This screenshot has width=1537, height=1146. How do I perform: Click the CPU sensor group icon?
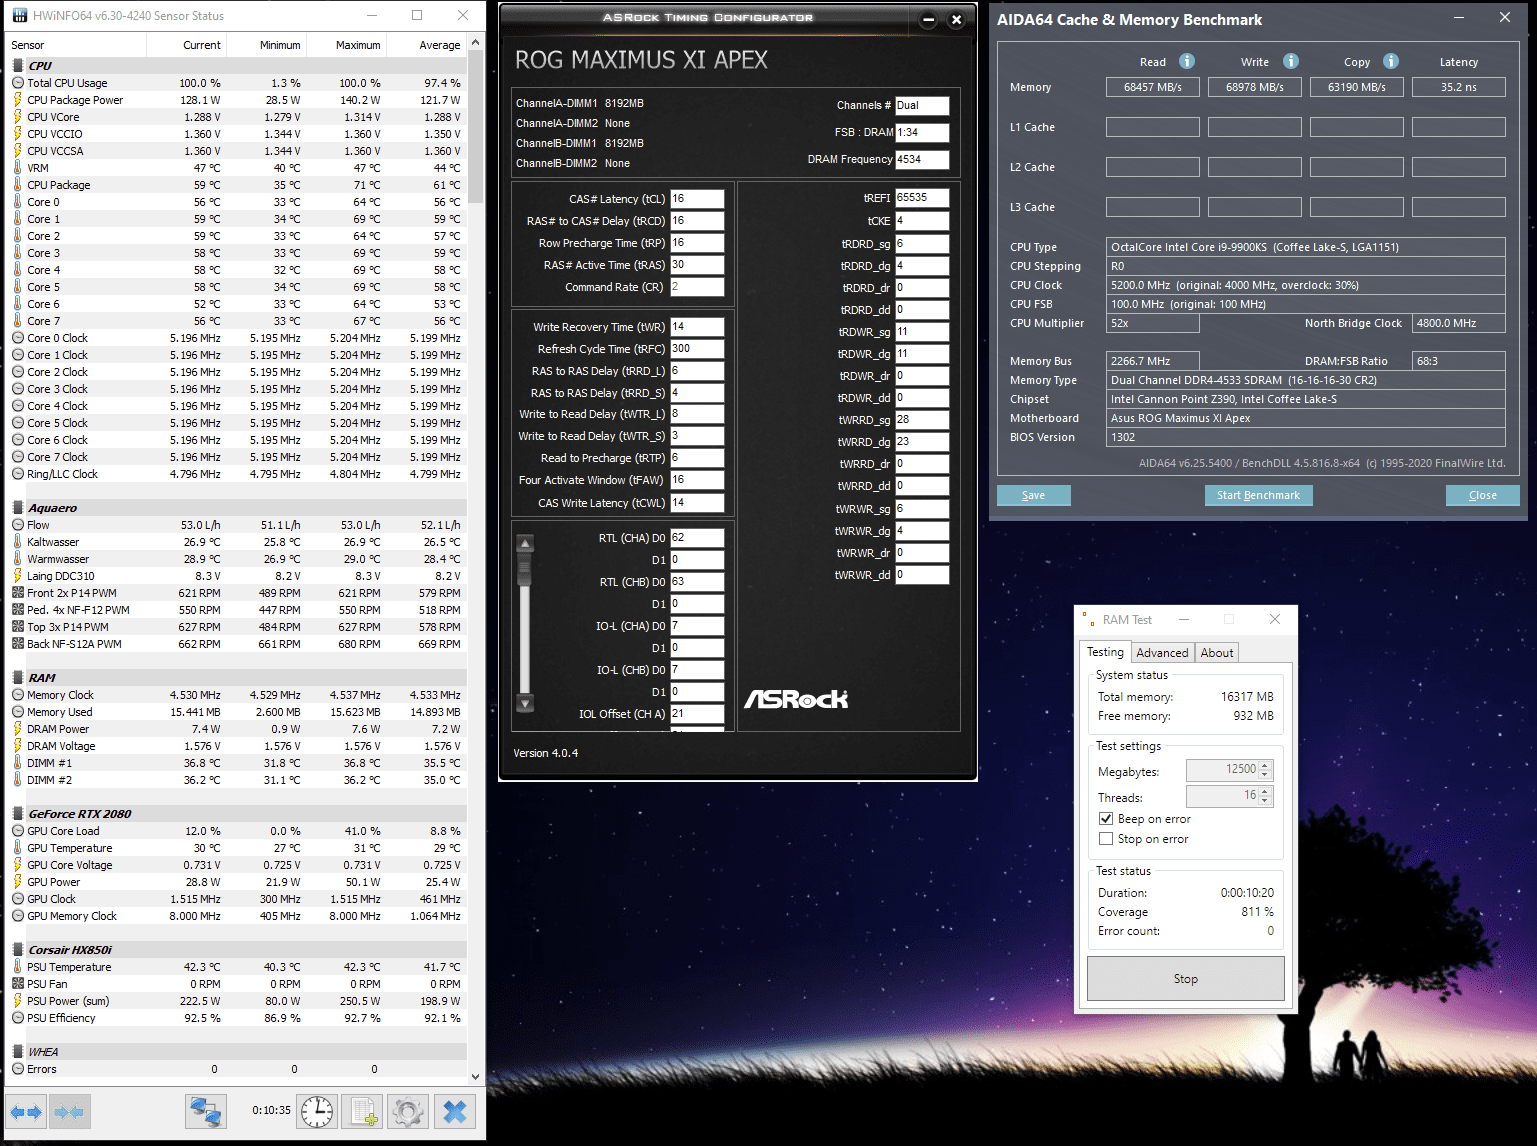[x=18, y=66]
